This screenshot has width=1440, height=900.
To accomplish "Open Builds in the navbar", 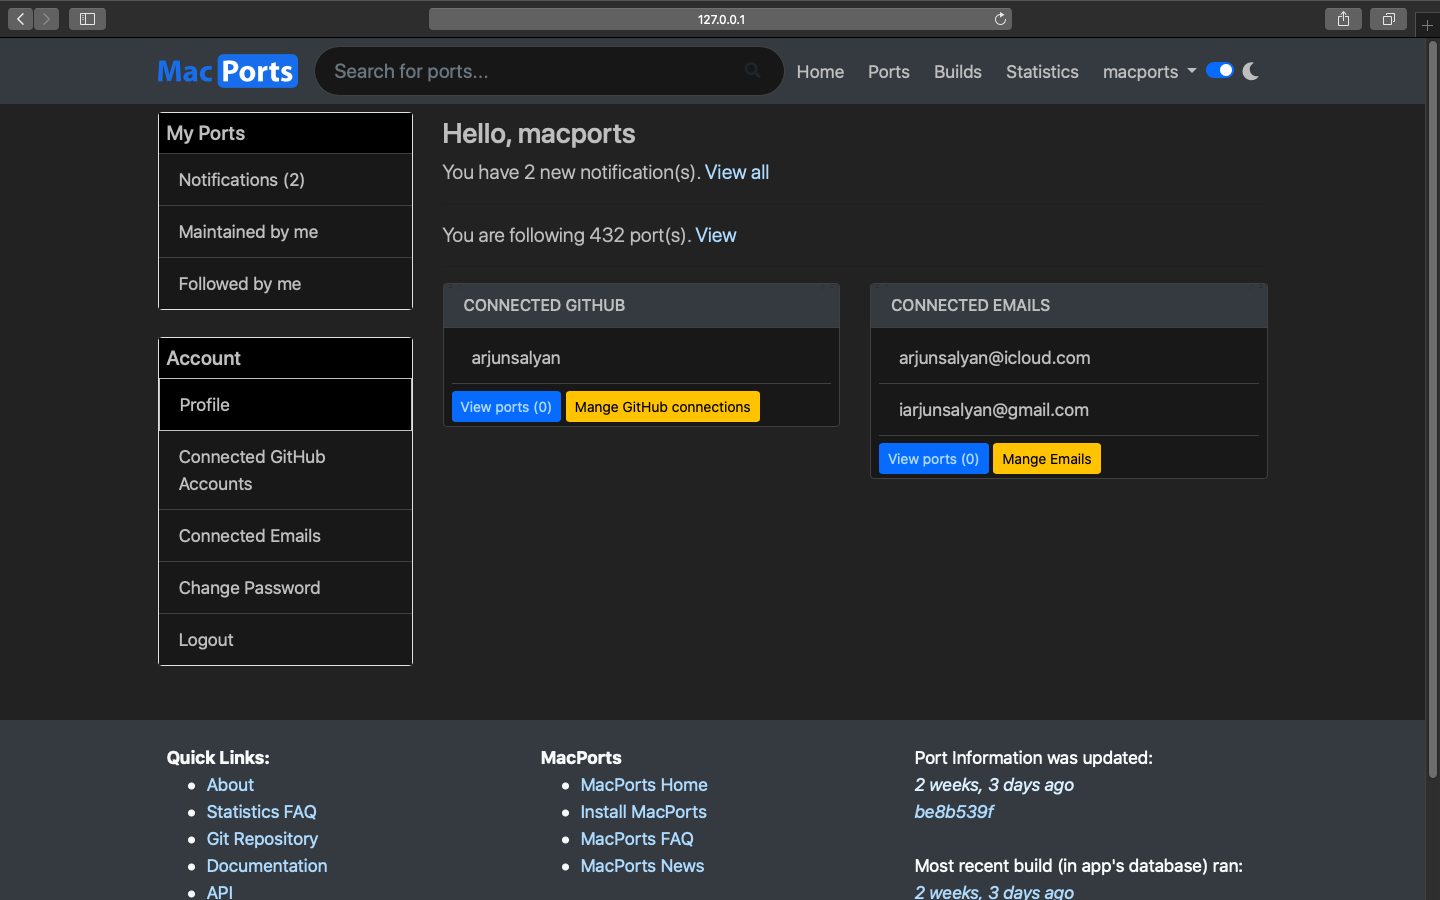I will coord(958,72).
